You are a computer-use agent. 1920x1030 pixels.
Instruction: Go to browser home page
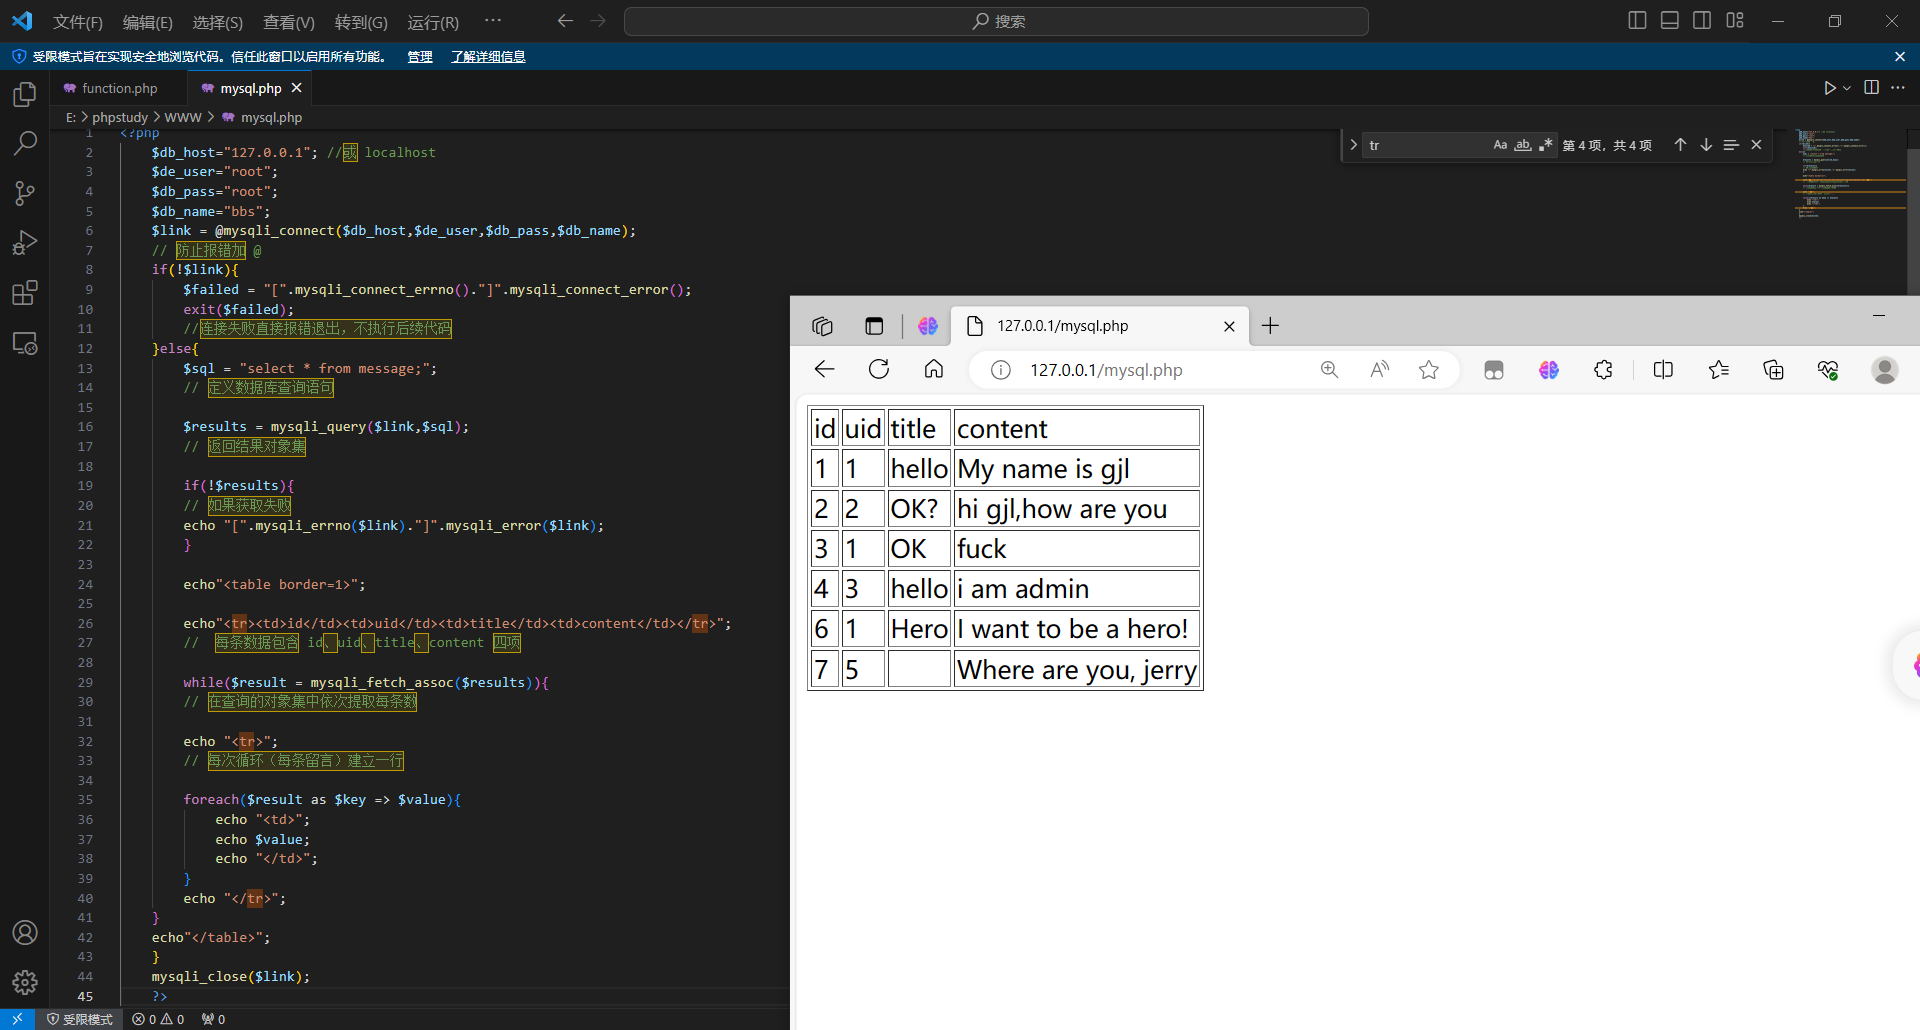coord(934,370)
